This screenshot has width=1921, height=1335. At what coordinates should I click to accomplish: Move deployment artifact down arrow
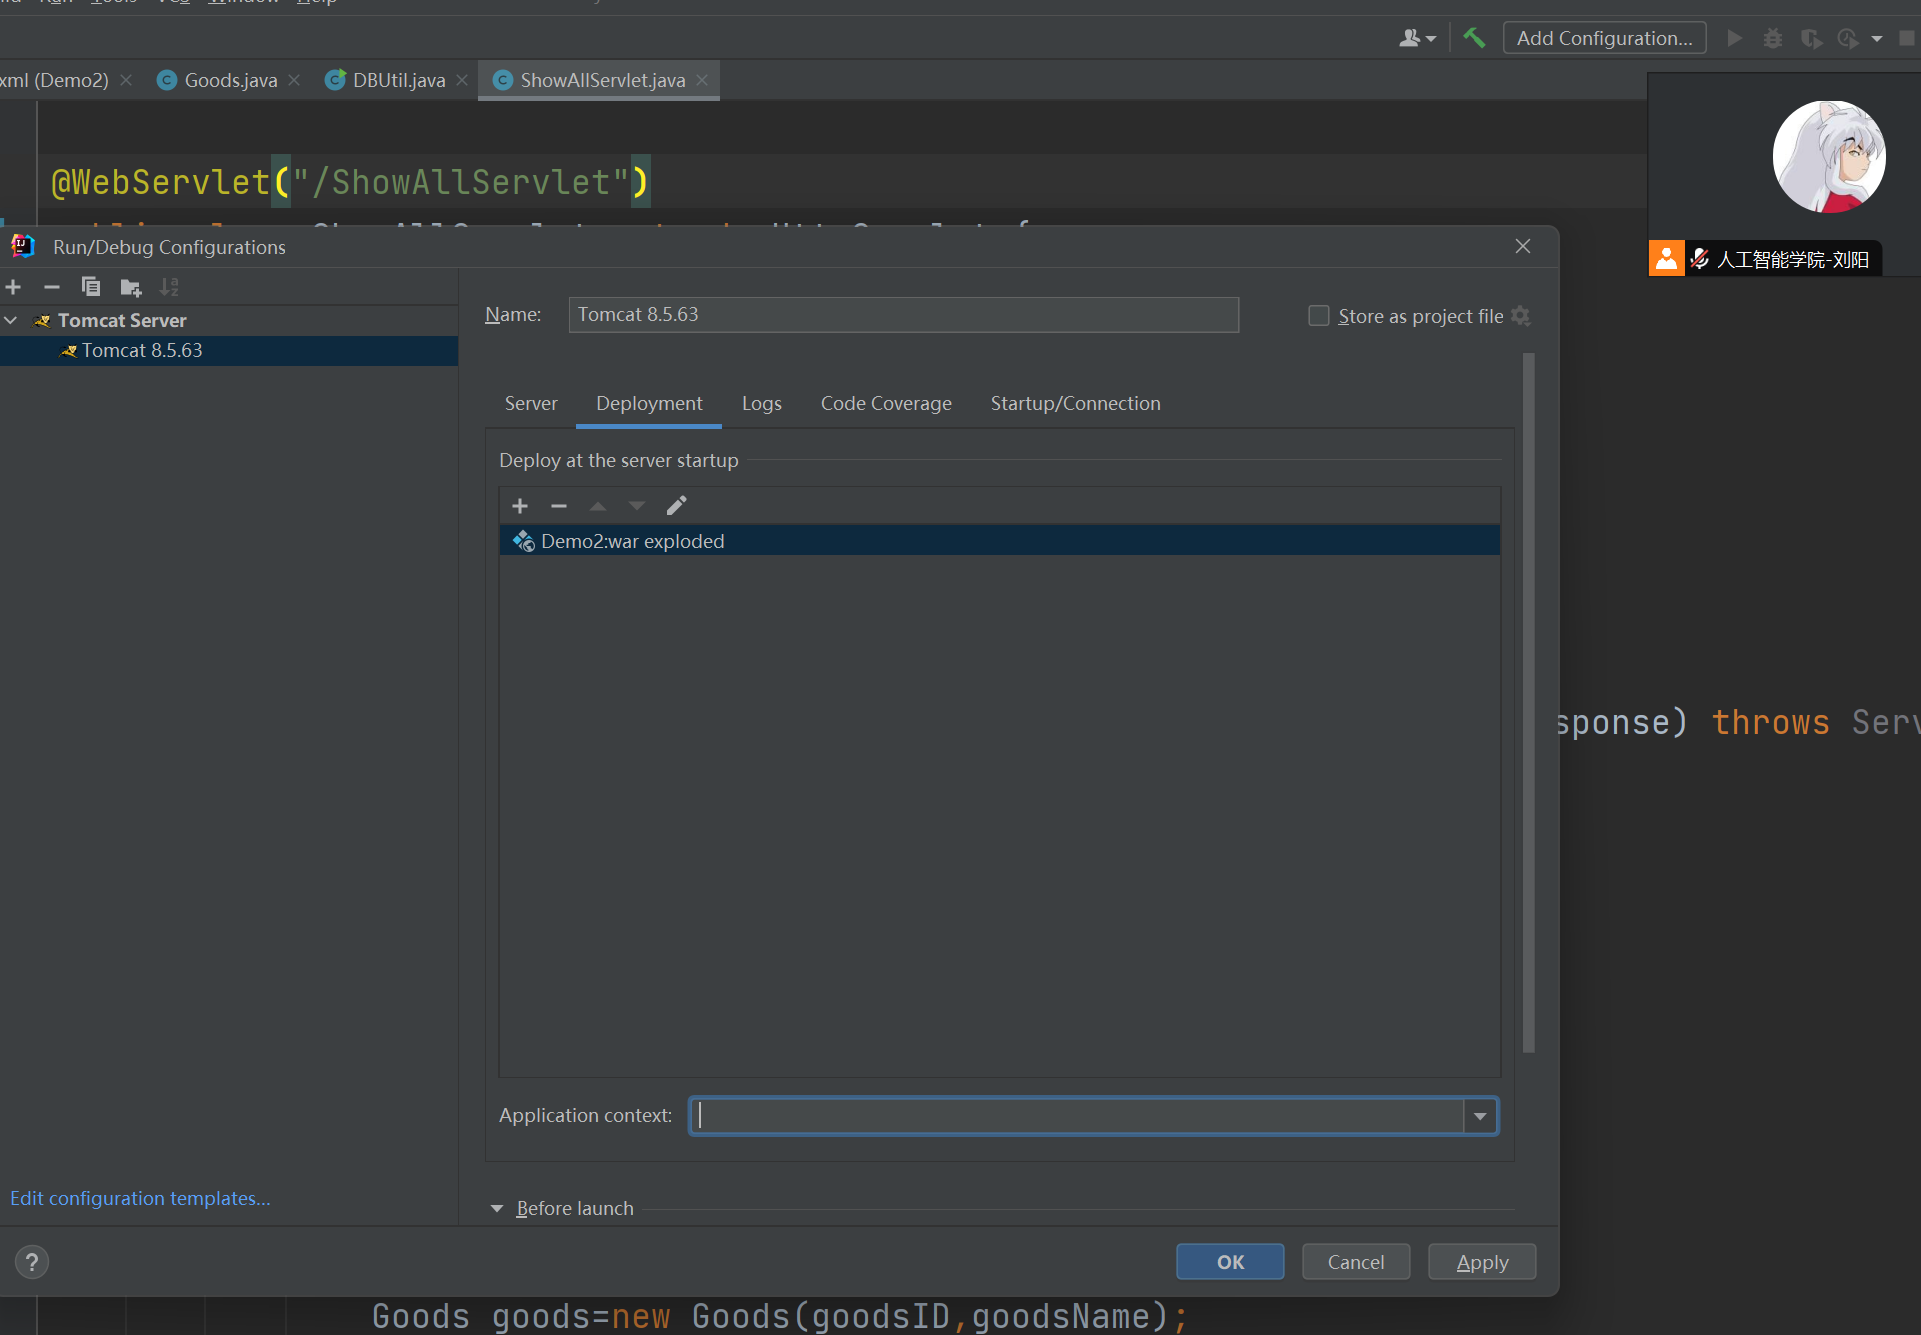point(637,506)
